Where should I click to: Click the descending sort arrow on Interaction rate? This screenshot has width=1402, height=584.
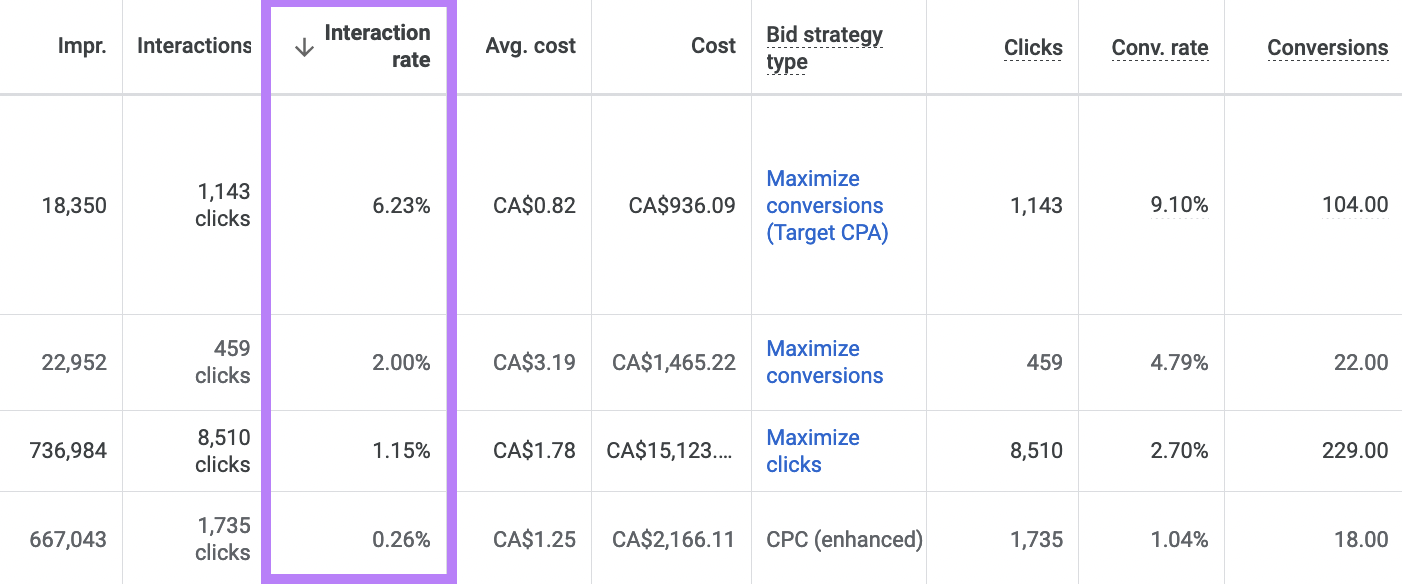click(x=304, y=47)
